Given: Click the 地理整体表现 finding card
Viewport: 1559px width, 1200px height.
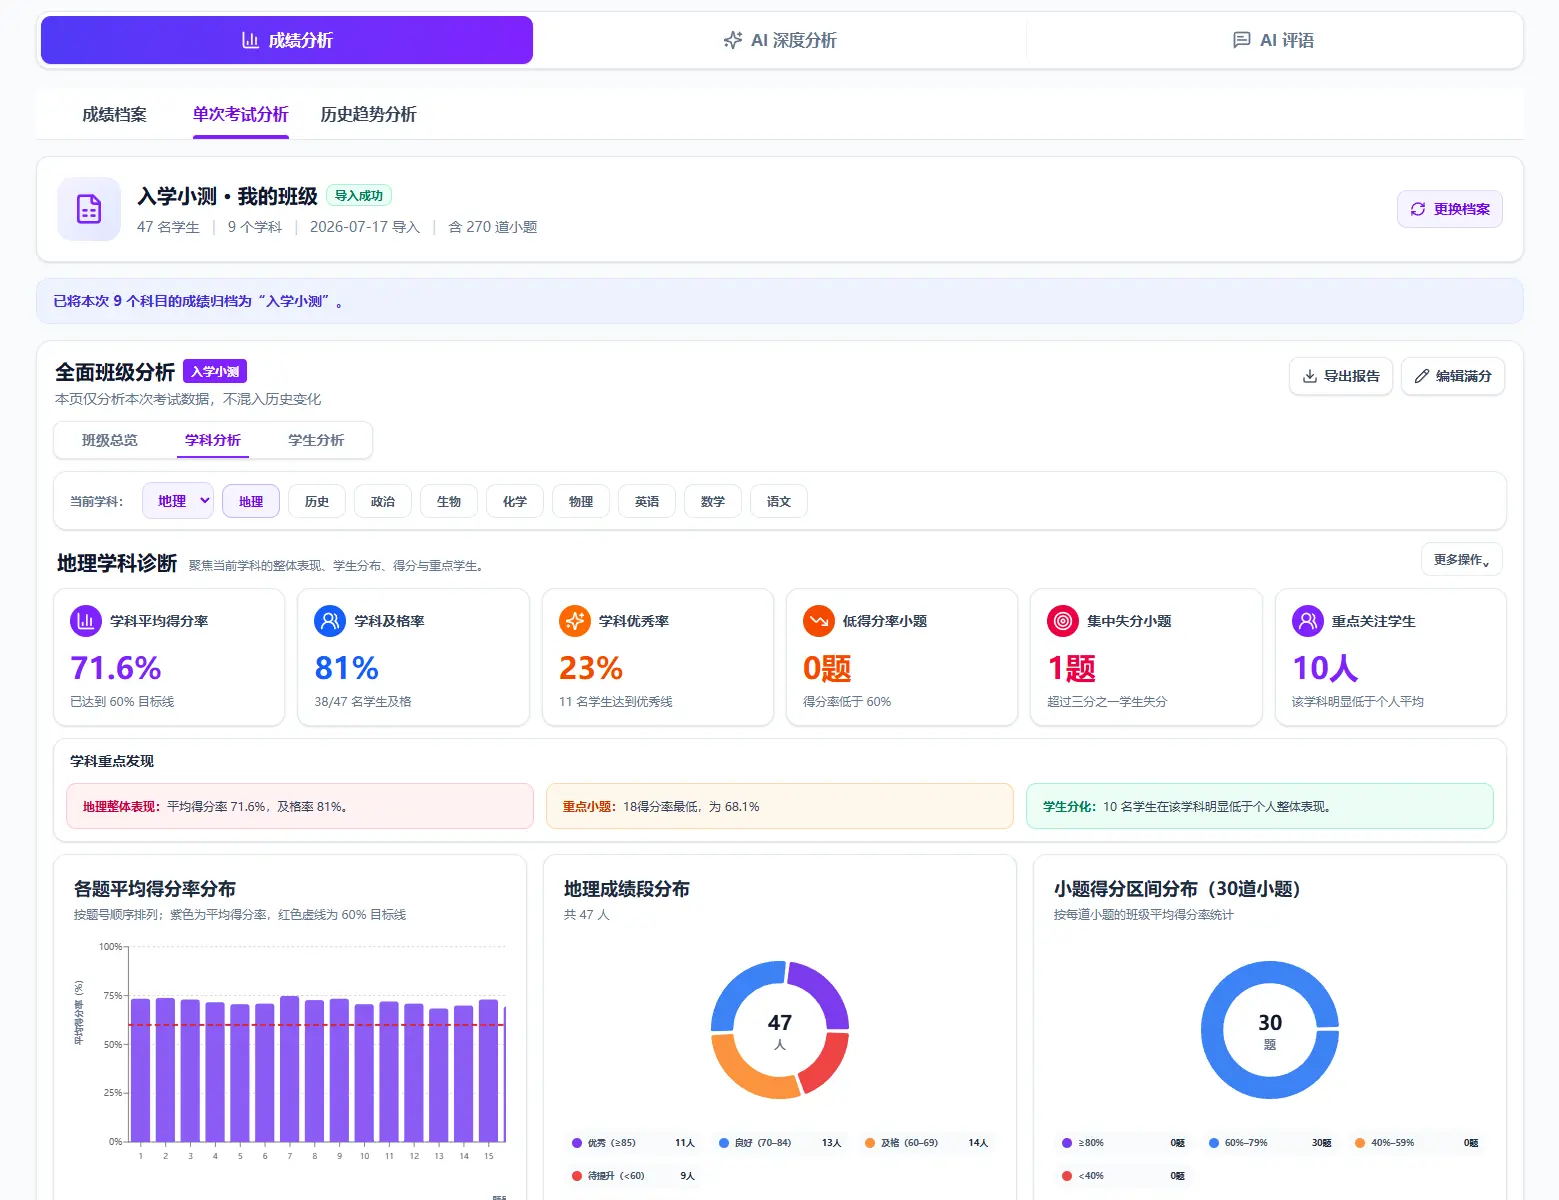Looking at the screenshot, I should 300,806.
